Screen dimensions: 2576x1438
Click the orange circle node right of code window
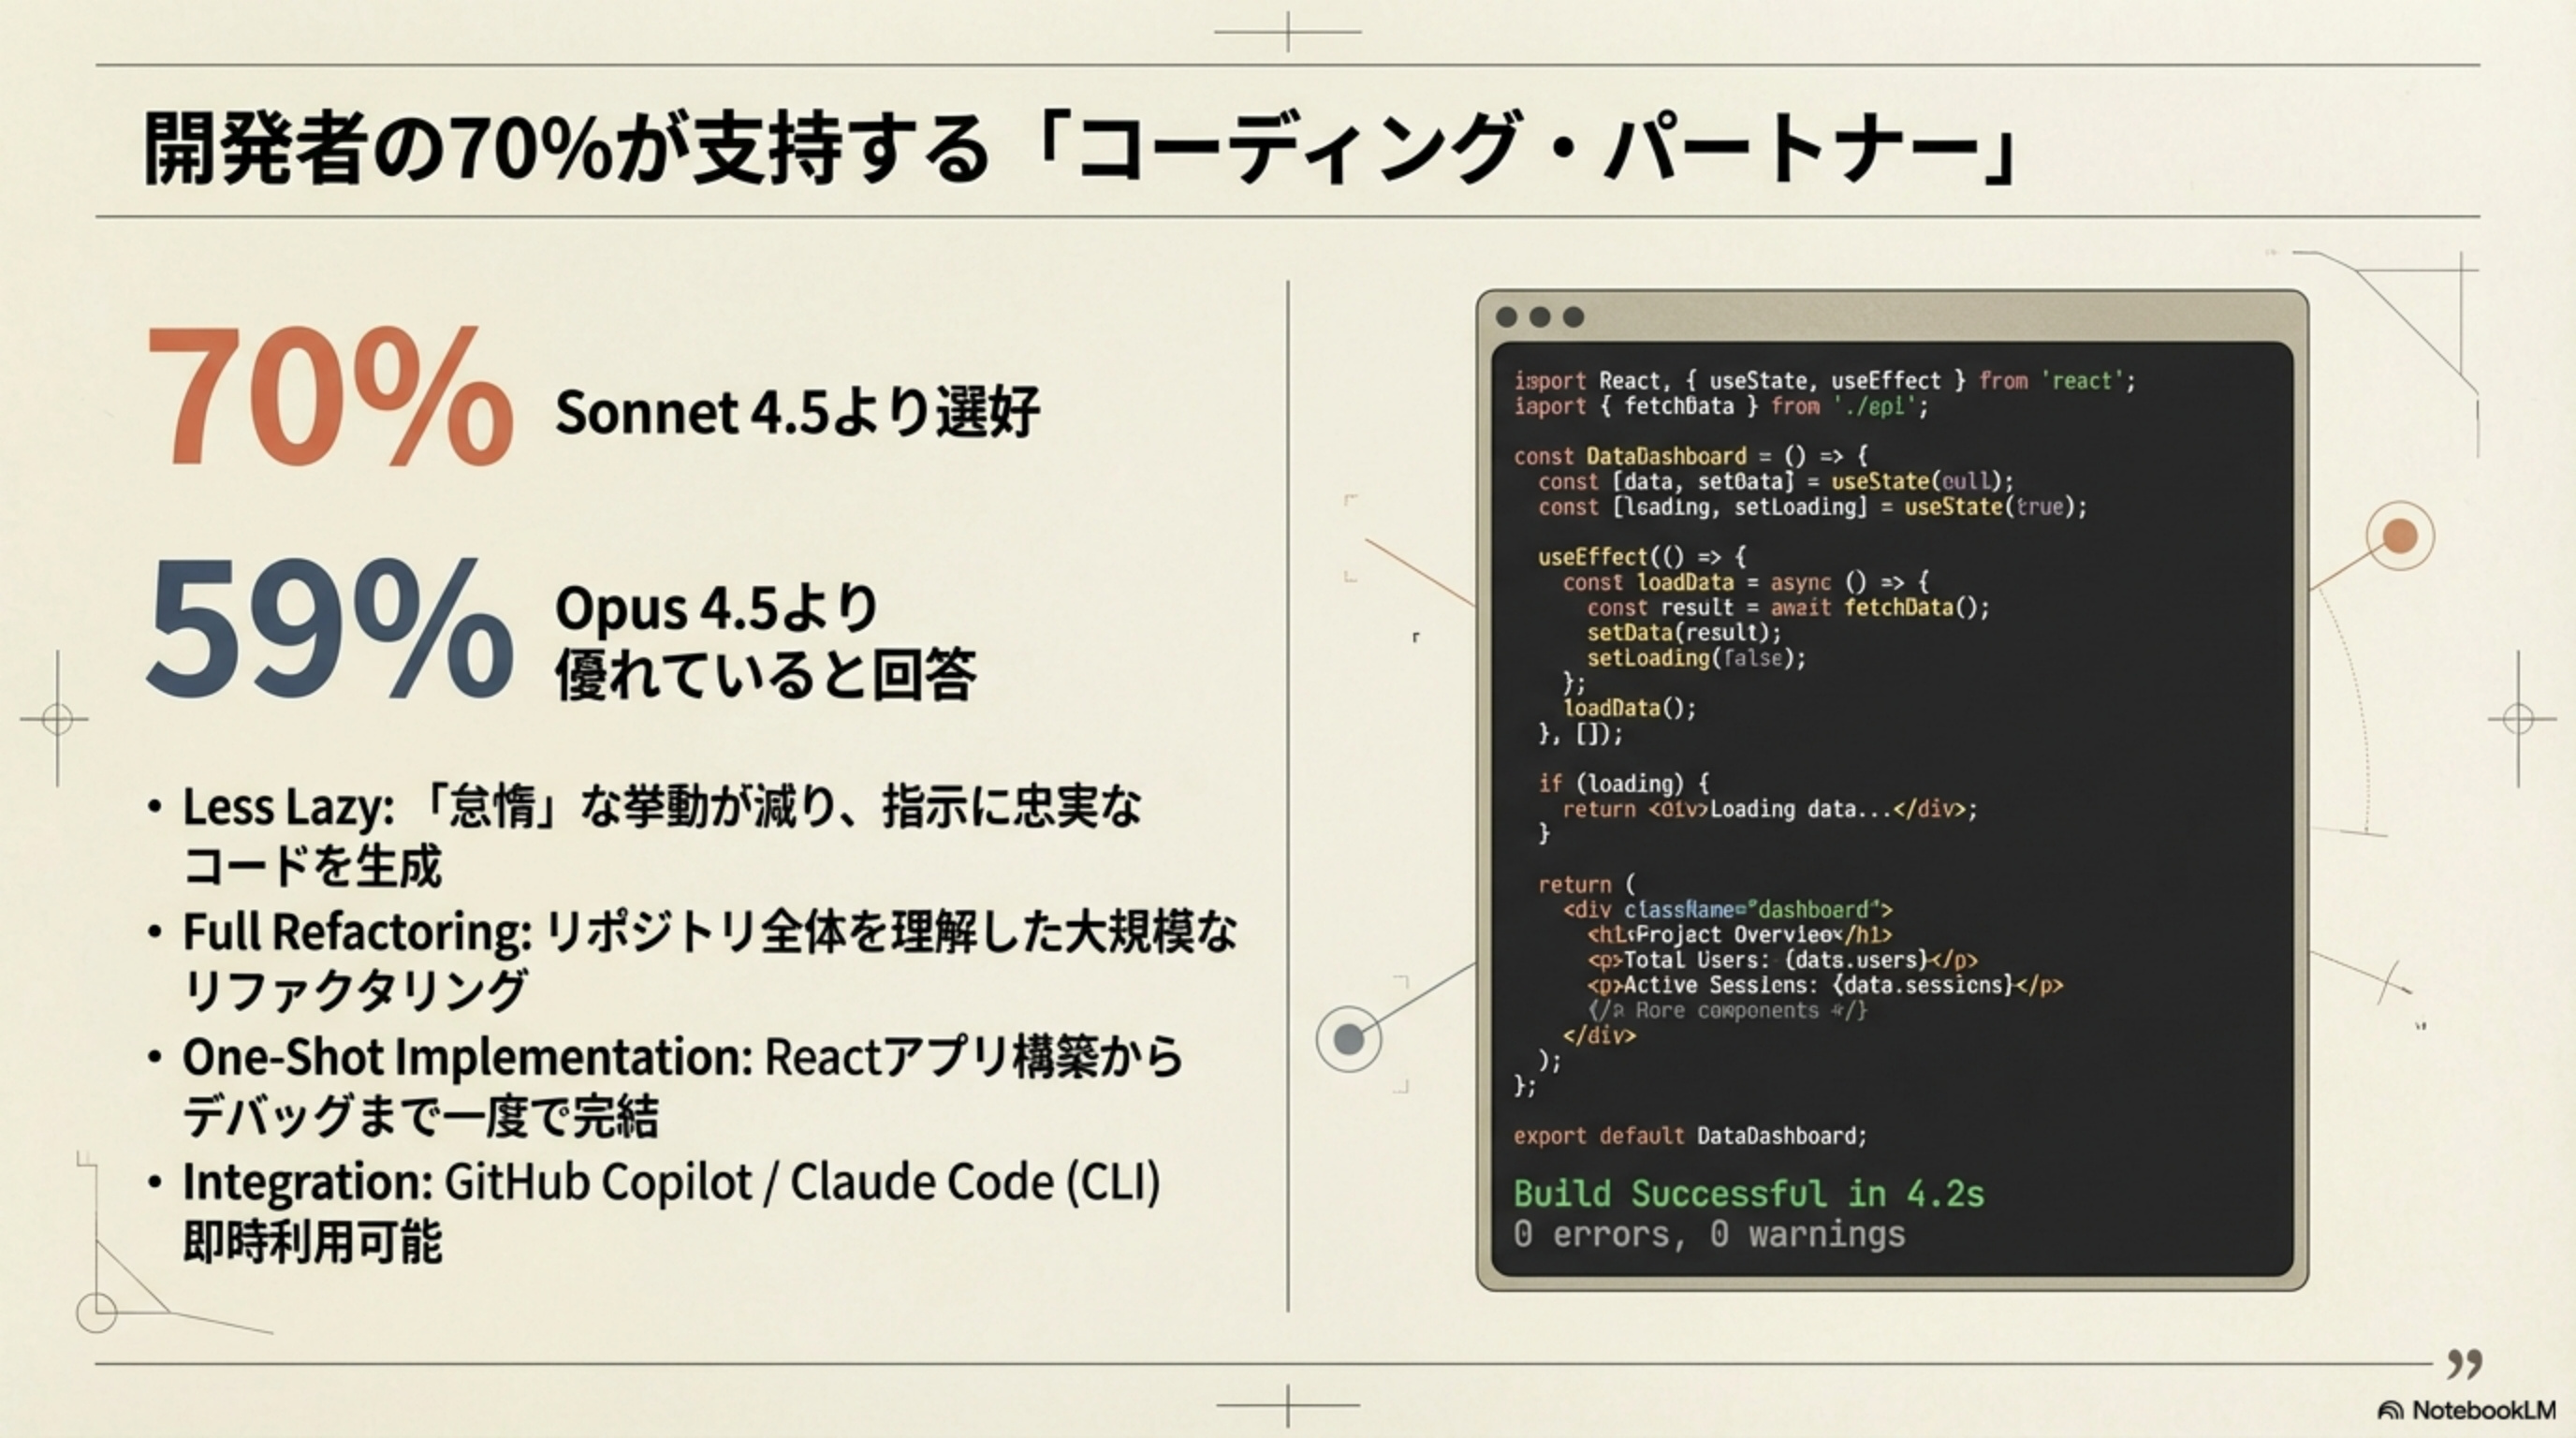2400,537
